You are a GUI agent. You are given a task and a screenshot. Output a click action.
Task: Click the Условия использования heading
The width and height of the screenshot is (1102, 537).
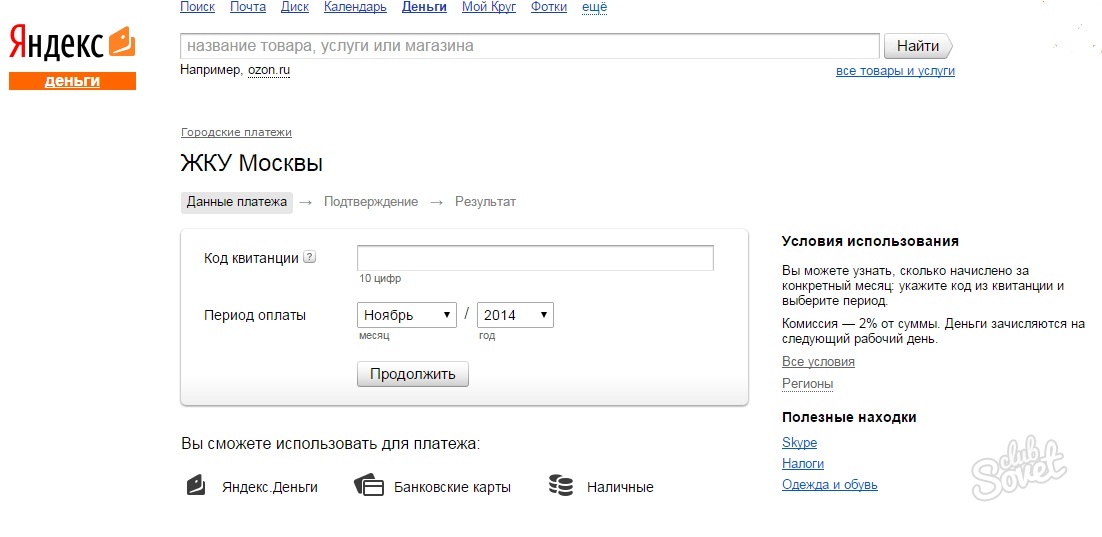870,241
